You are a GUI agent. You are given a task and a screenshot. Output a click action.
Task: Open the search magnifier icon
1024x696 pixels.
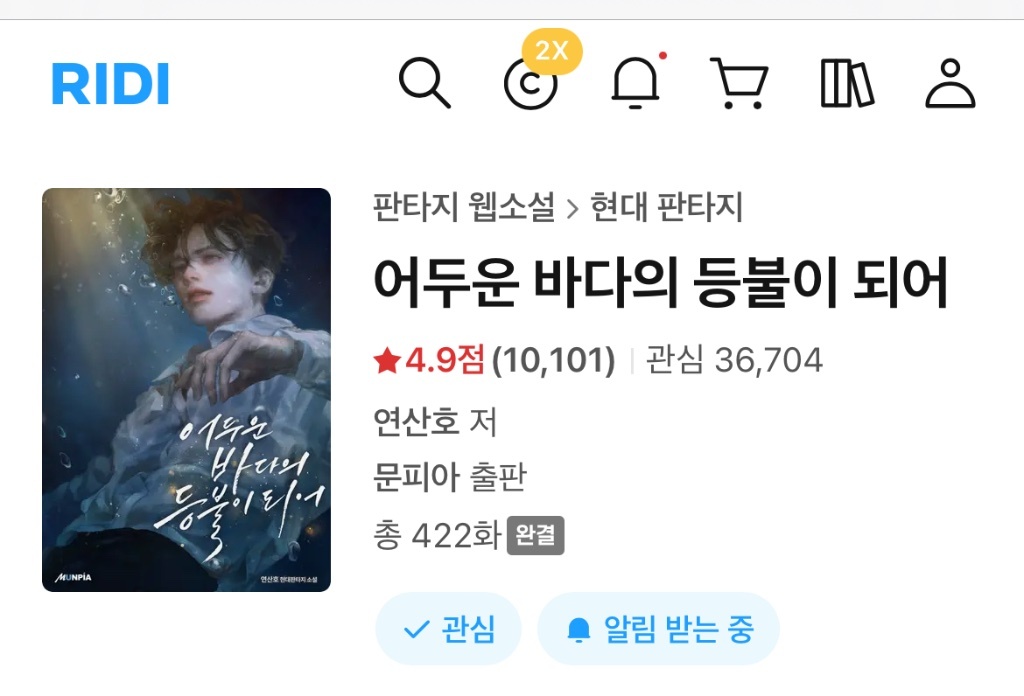point(424,83)
